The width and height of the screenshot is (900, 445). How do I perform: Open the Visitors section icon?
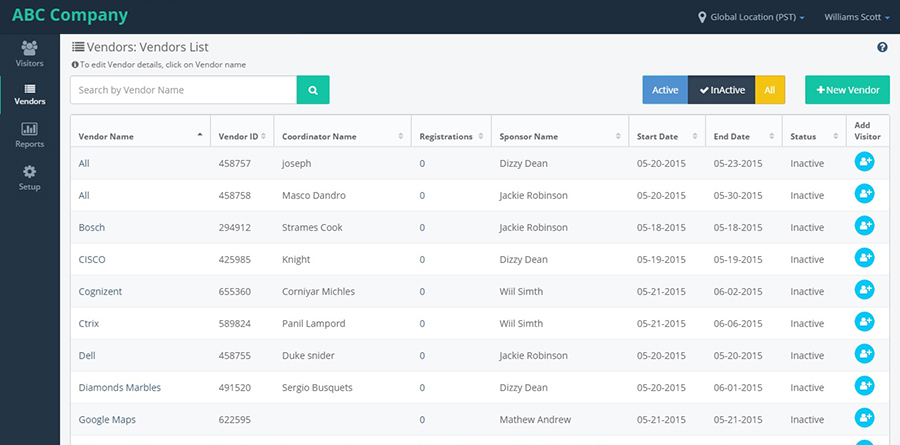click(x=29, y=49)
